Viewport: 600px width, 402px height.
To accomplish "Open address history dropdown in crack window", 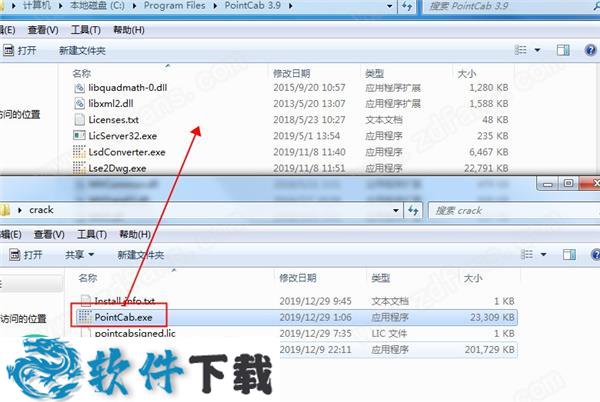I will [396, 210].
